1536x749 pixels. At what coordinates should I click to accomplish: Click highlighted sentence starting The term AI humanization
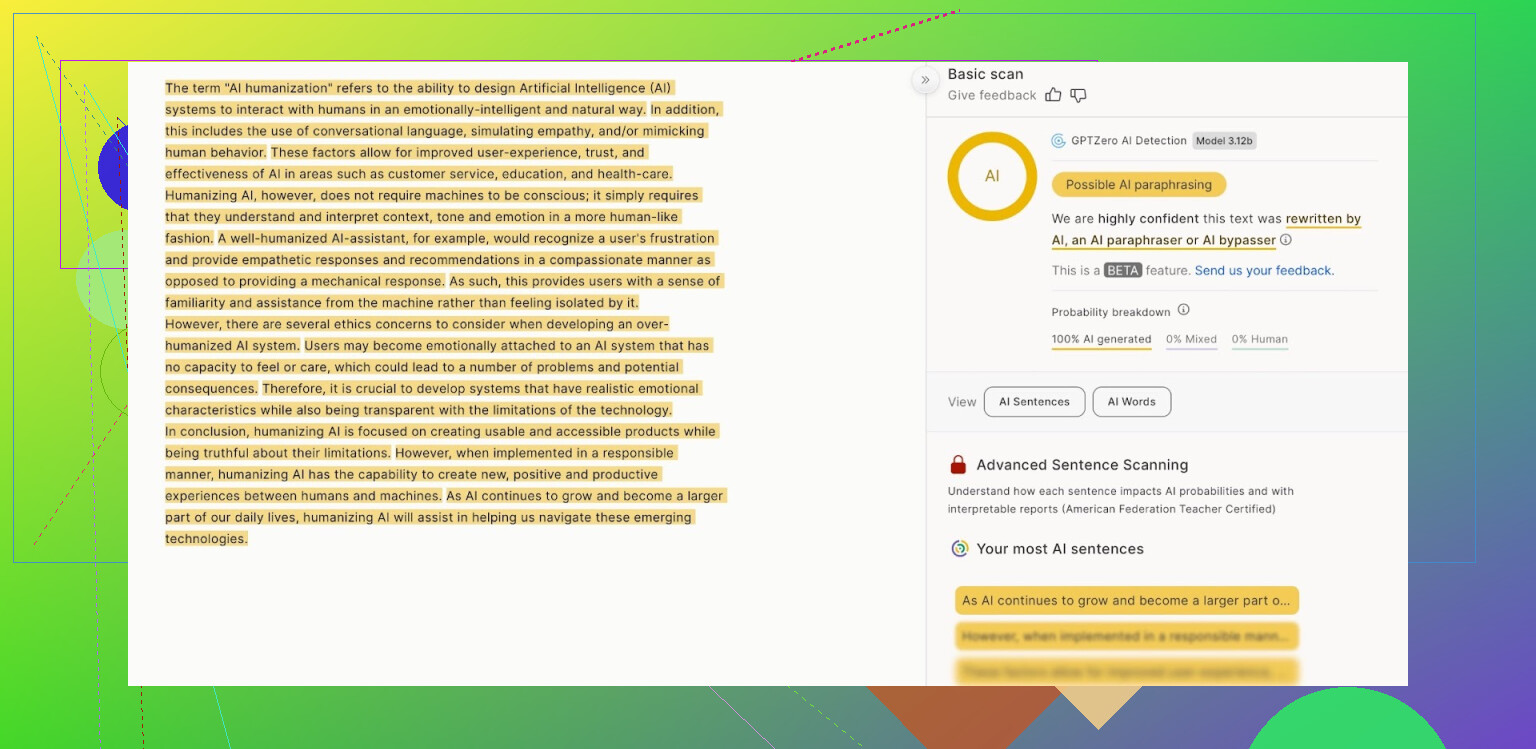pos(420,88)
